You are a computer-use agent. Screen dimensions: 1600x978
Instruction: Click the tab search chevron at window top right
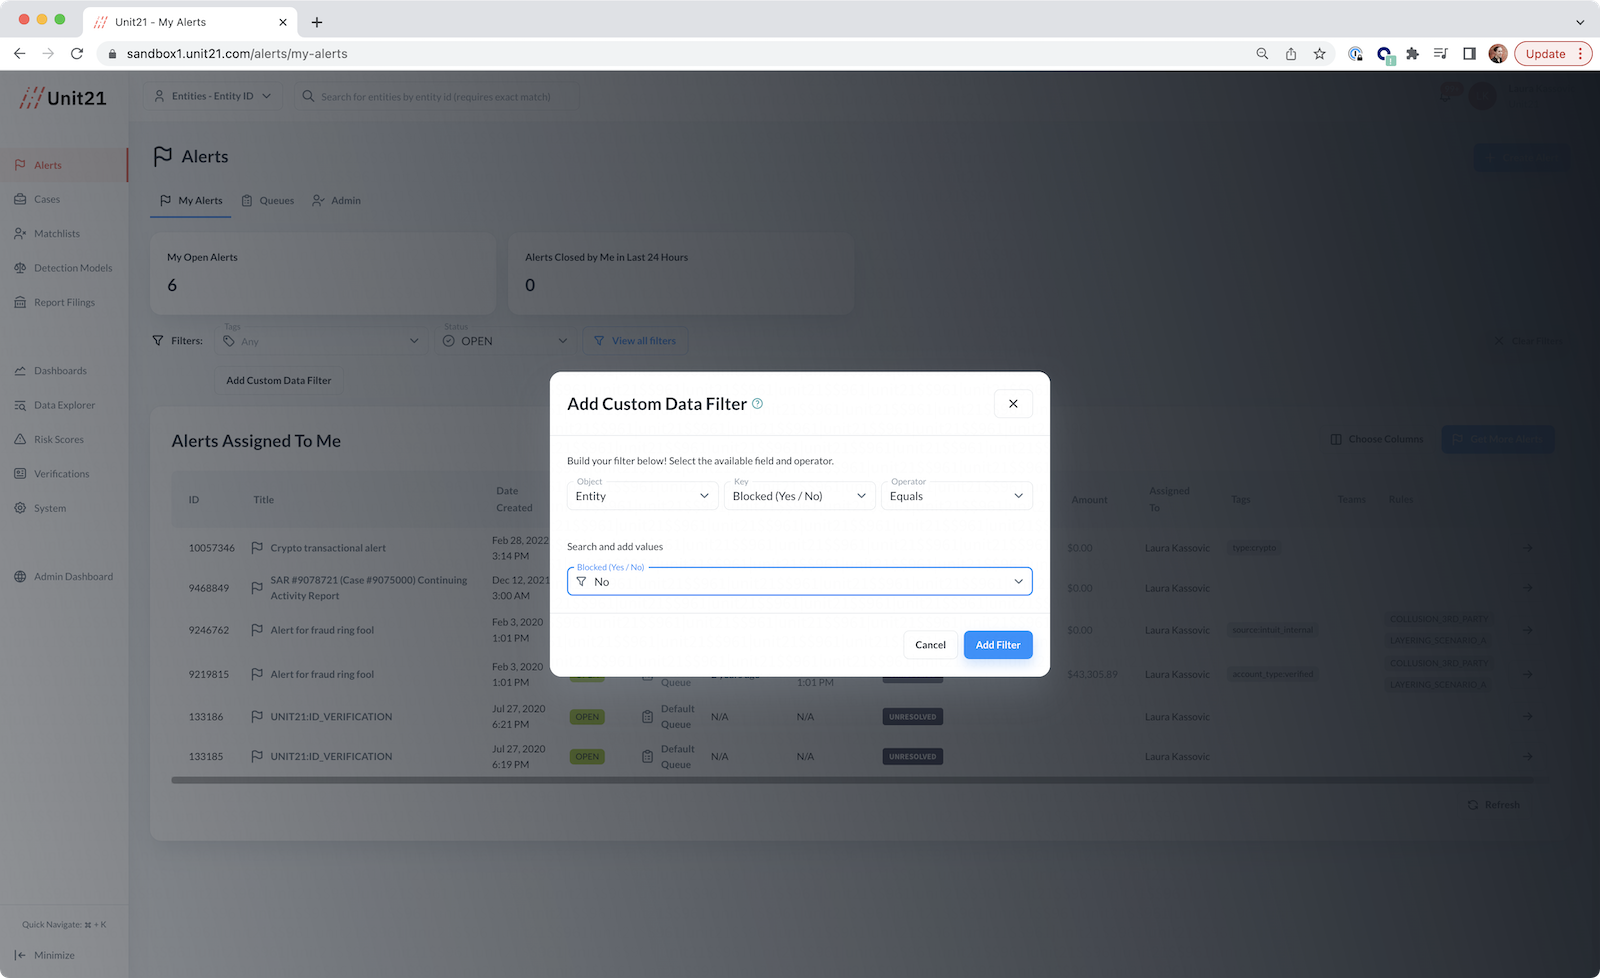[x=1580, y=22]
